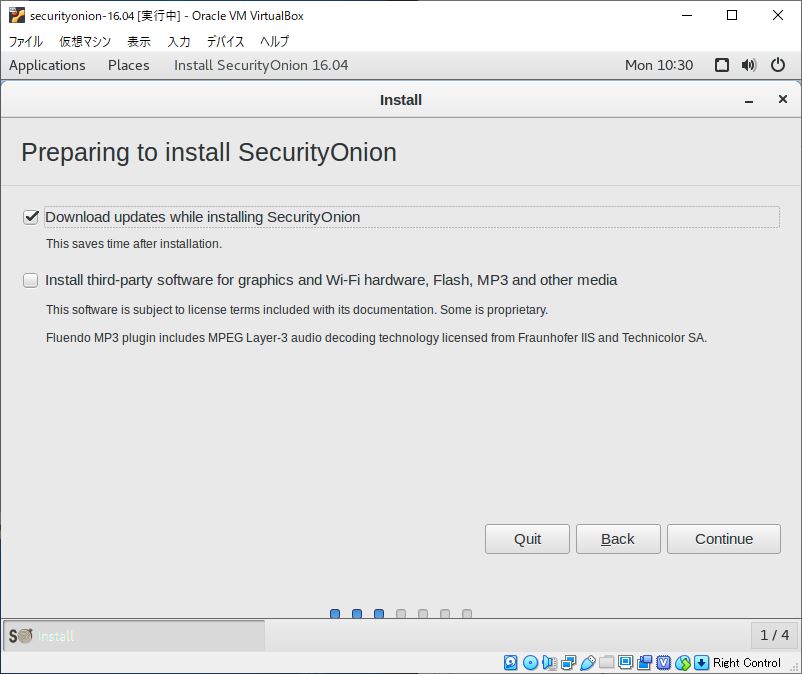This screenshot has height=674, width=802.
Task: Minimize the Install dialog
Action: click(749, 100)
